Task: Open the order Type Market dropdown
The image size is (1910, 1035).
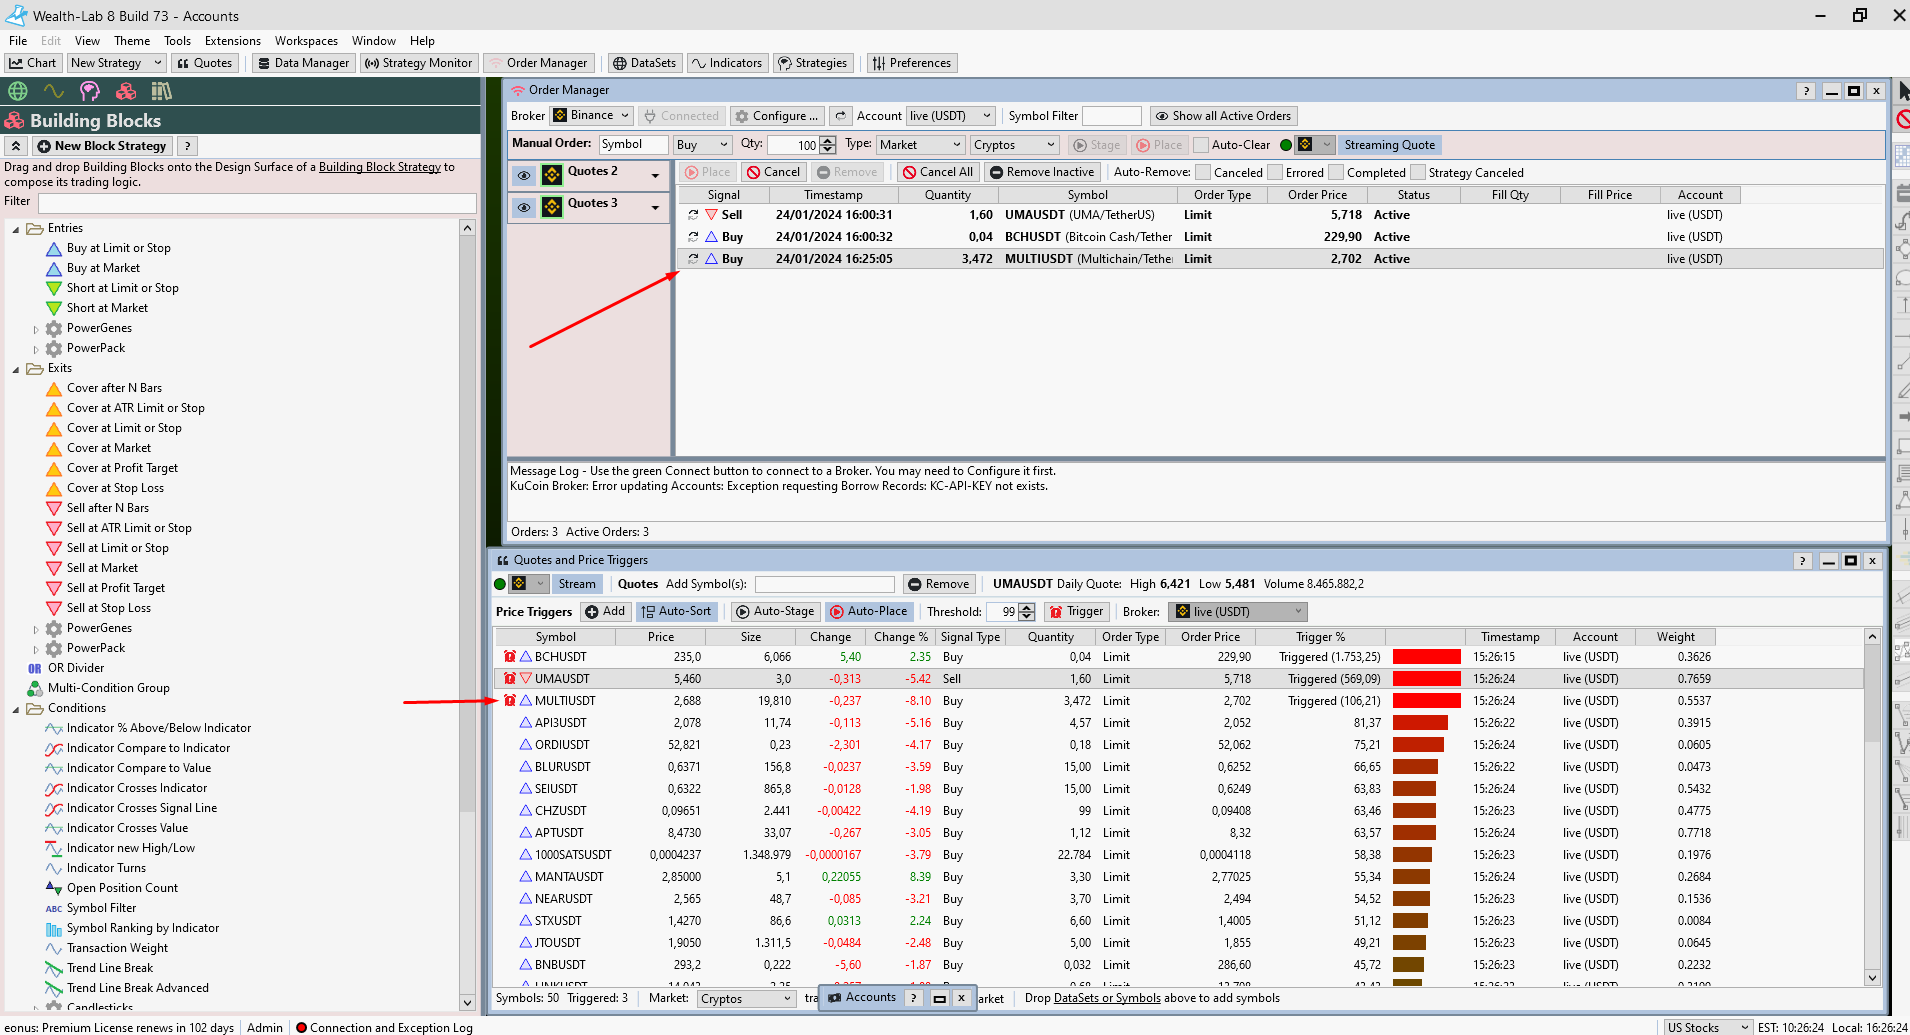Action: pos(920,145)
